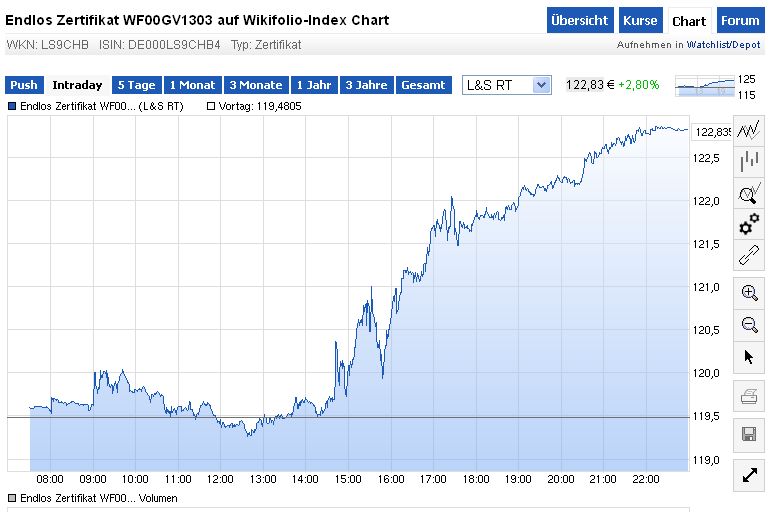
Task: Open the L&S RT exchange dropdown
Action: pos(507,85)
